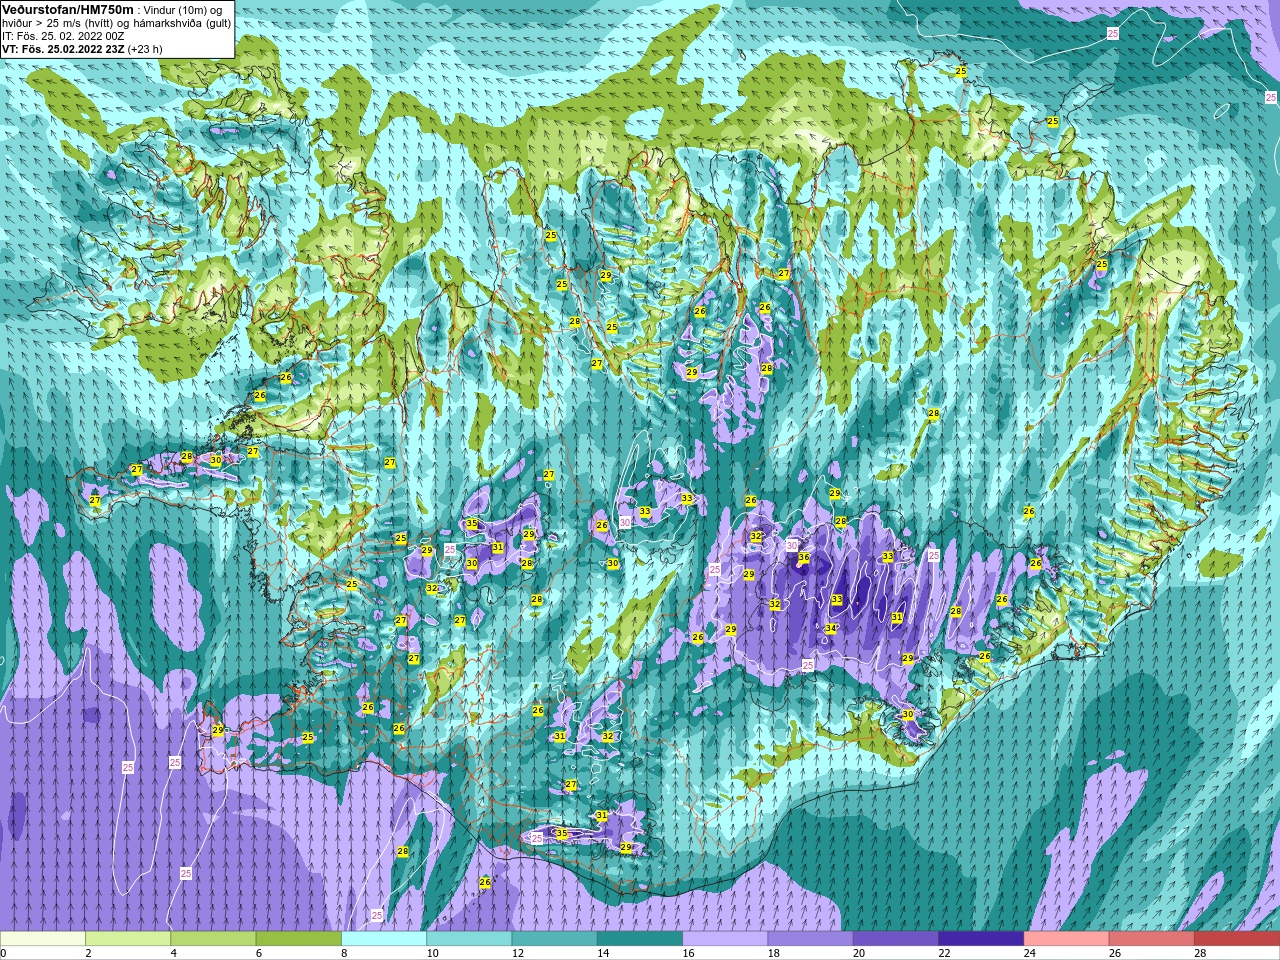Screen dimensions: 1280x960
Task: Select the 26–28 m/s salmon legend swatch
Action: (x=1151, y=939)
